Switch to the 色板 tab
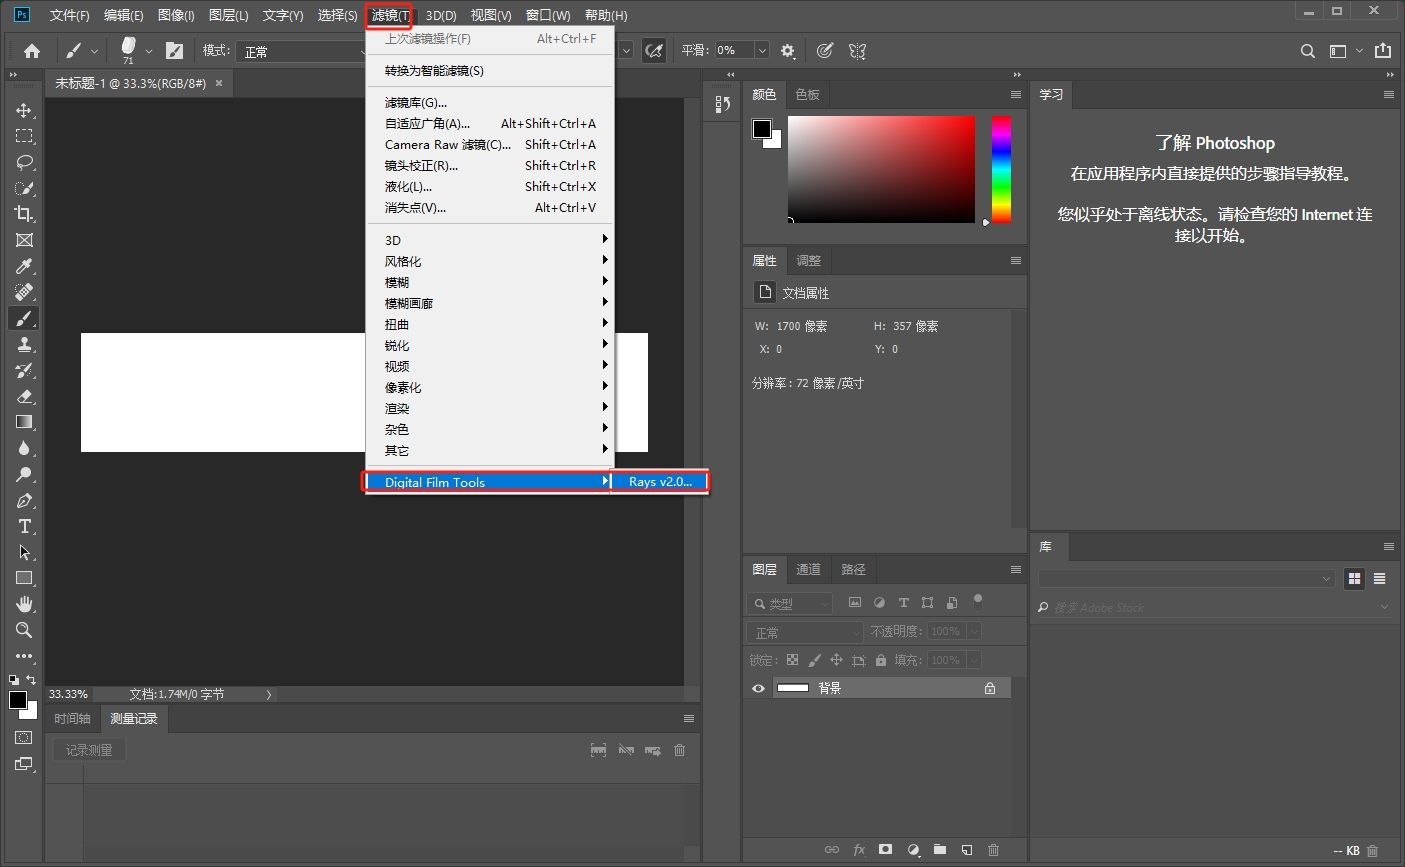Viewport: 1405px width, 867px height. point(807,94)
